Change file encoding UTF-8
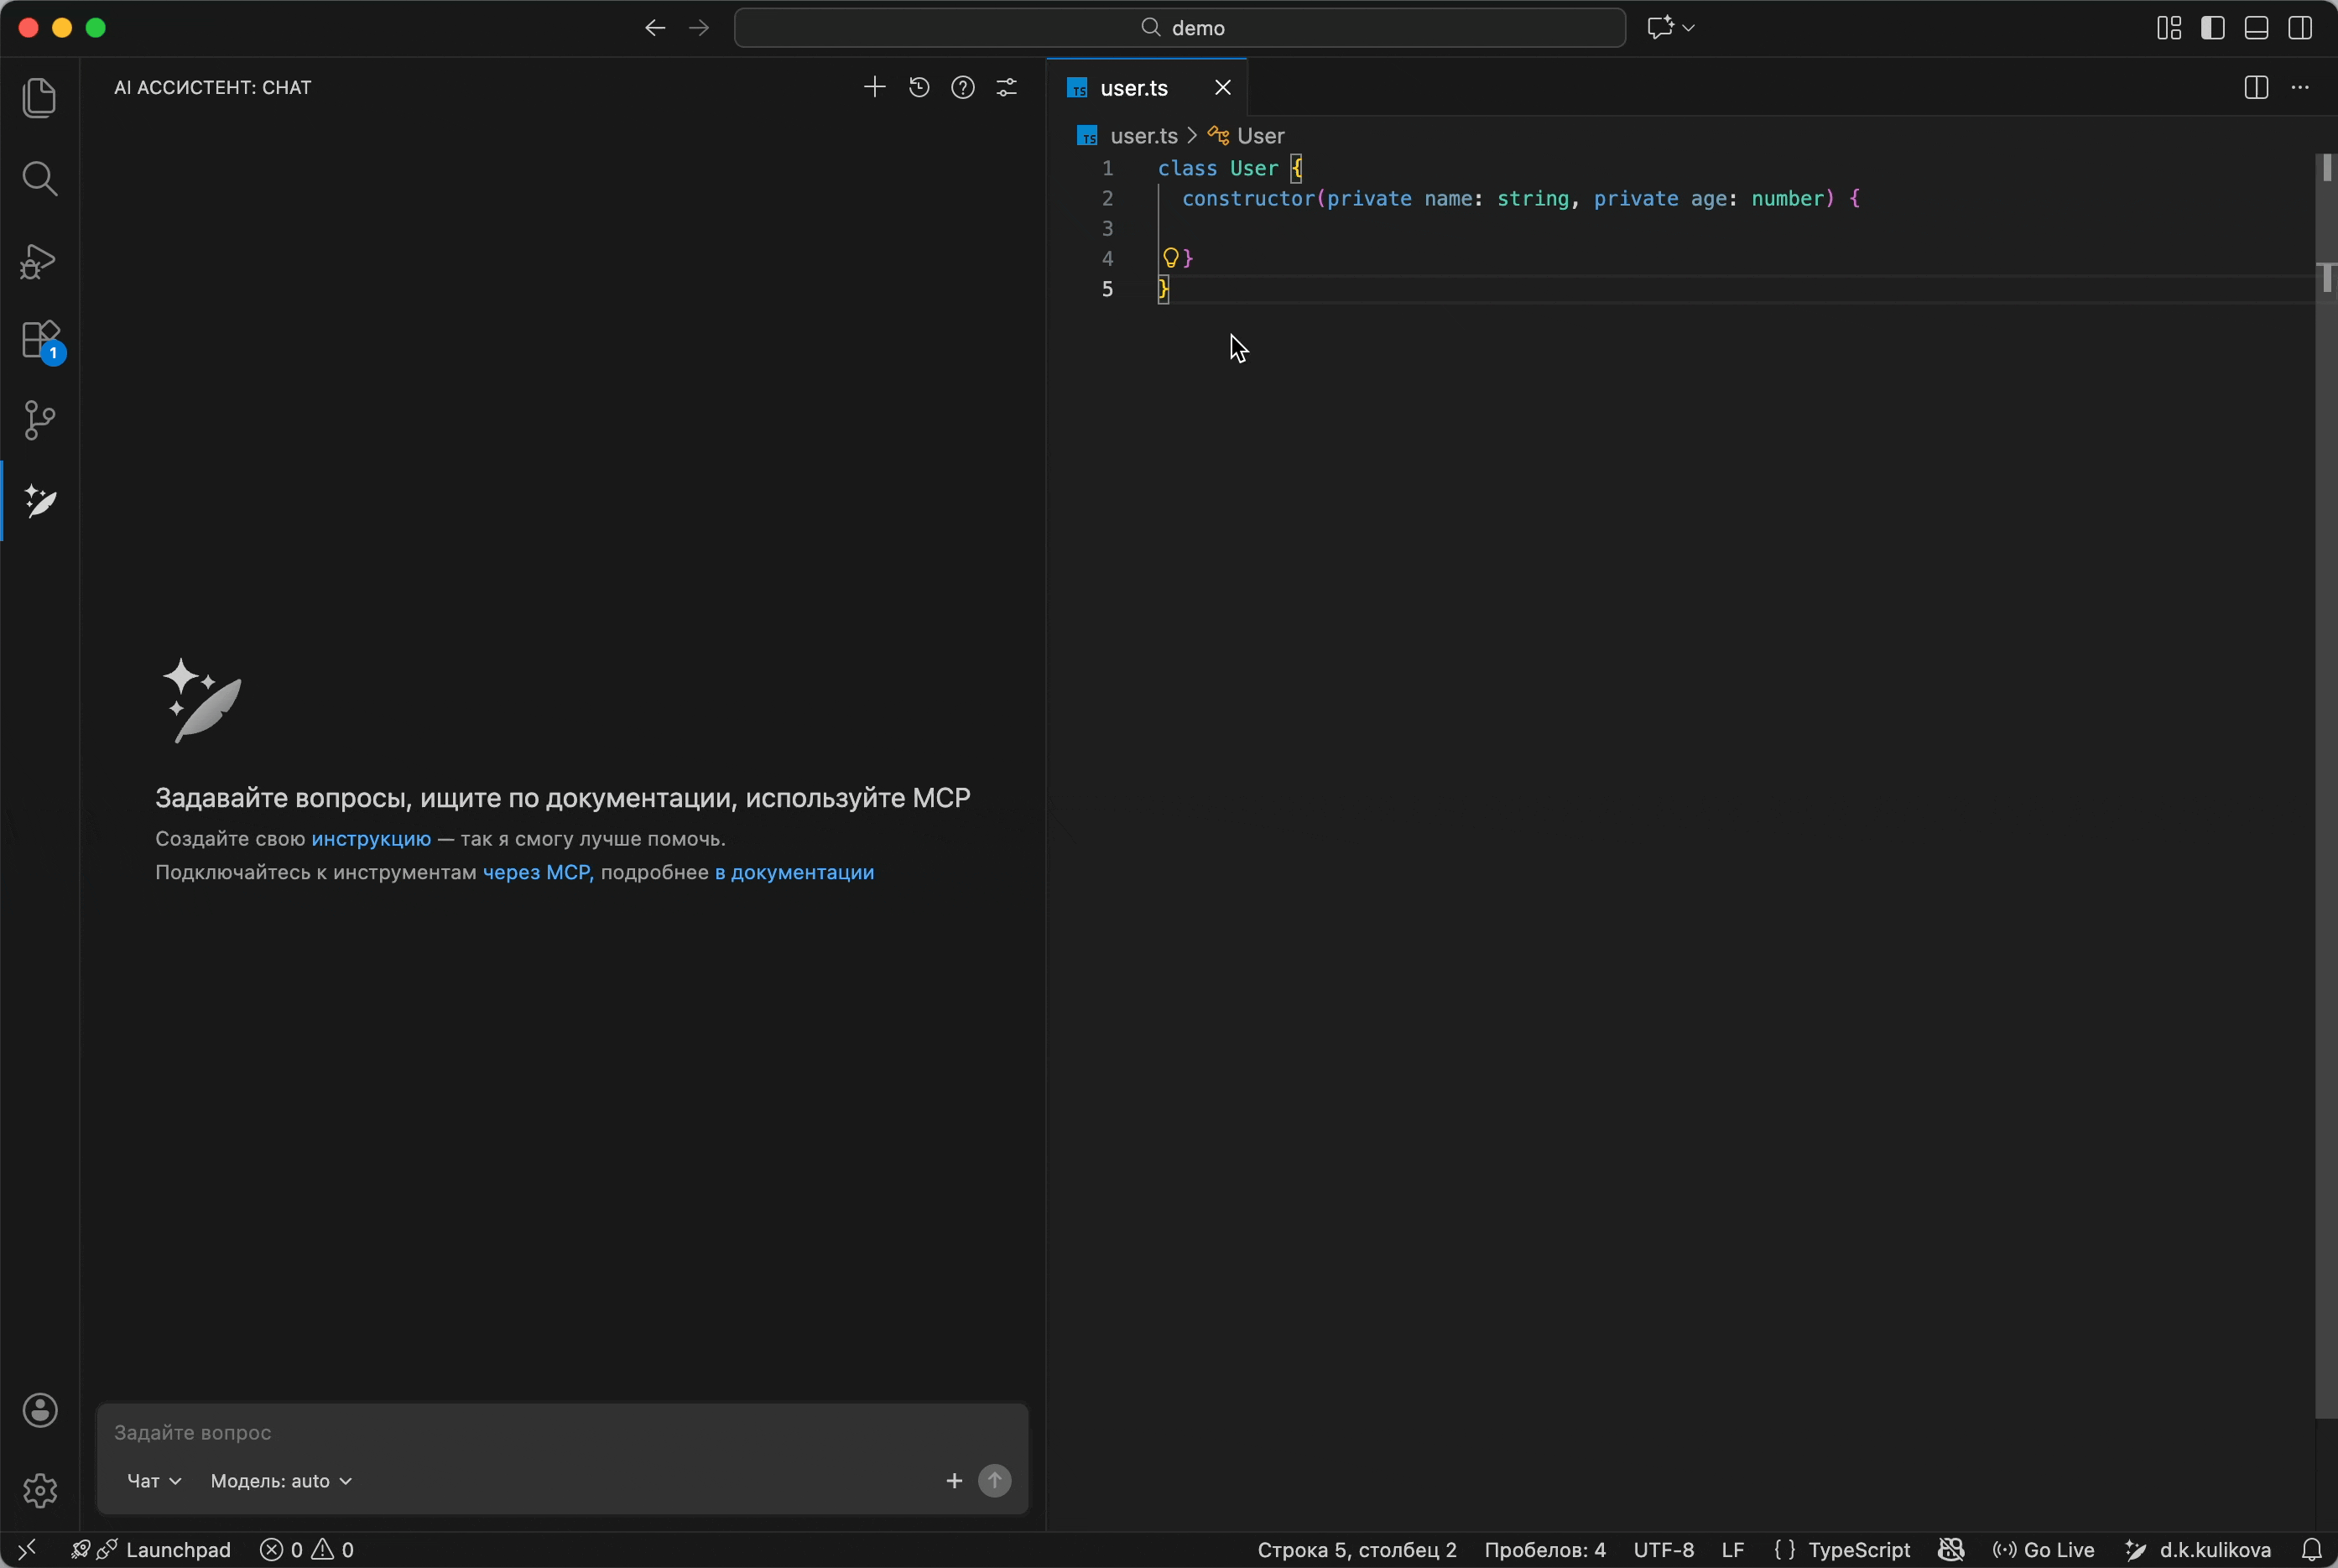This screenshot has width=2338, height=1568. pos(1663,1550)
